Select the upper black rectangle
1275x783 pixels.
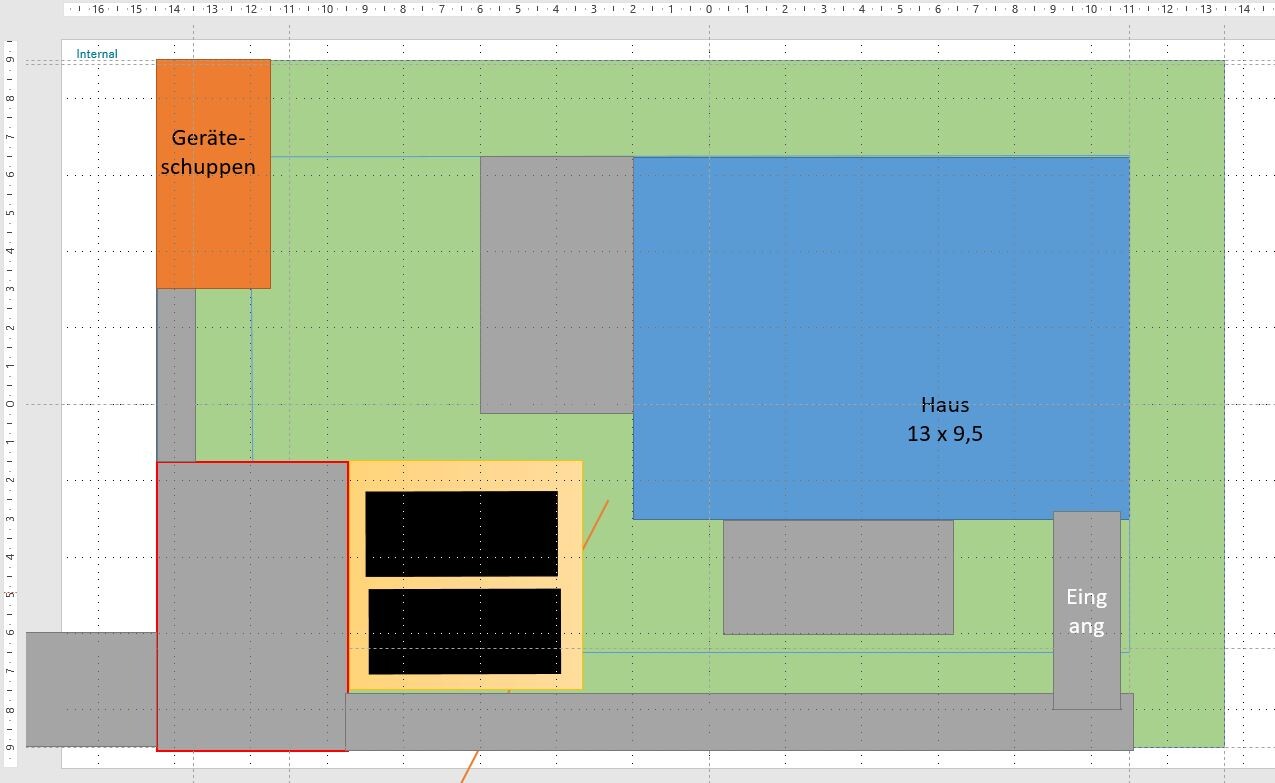tap(461, 534)
